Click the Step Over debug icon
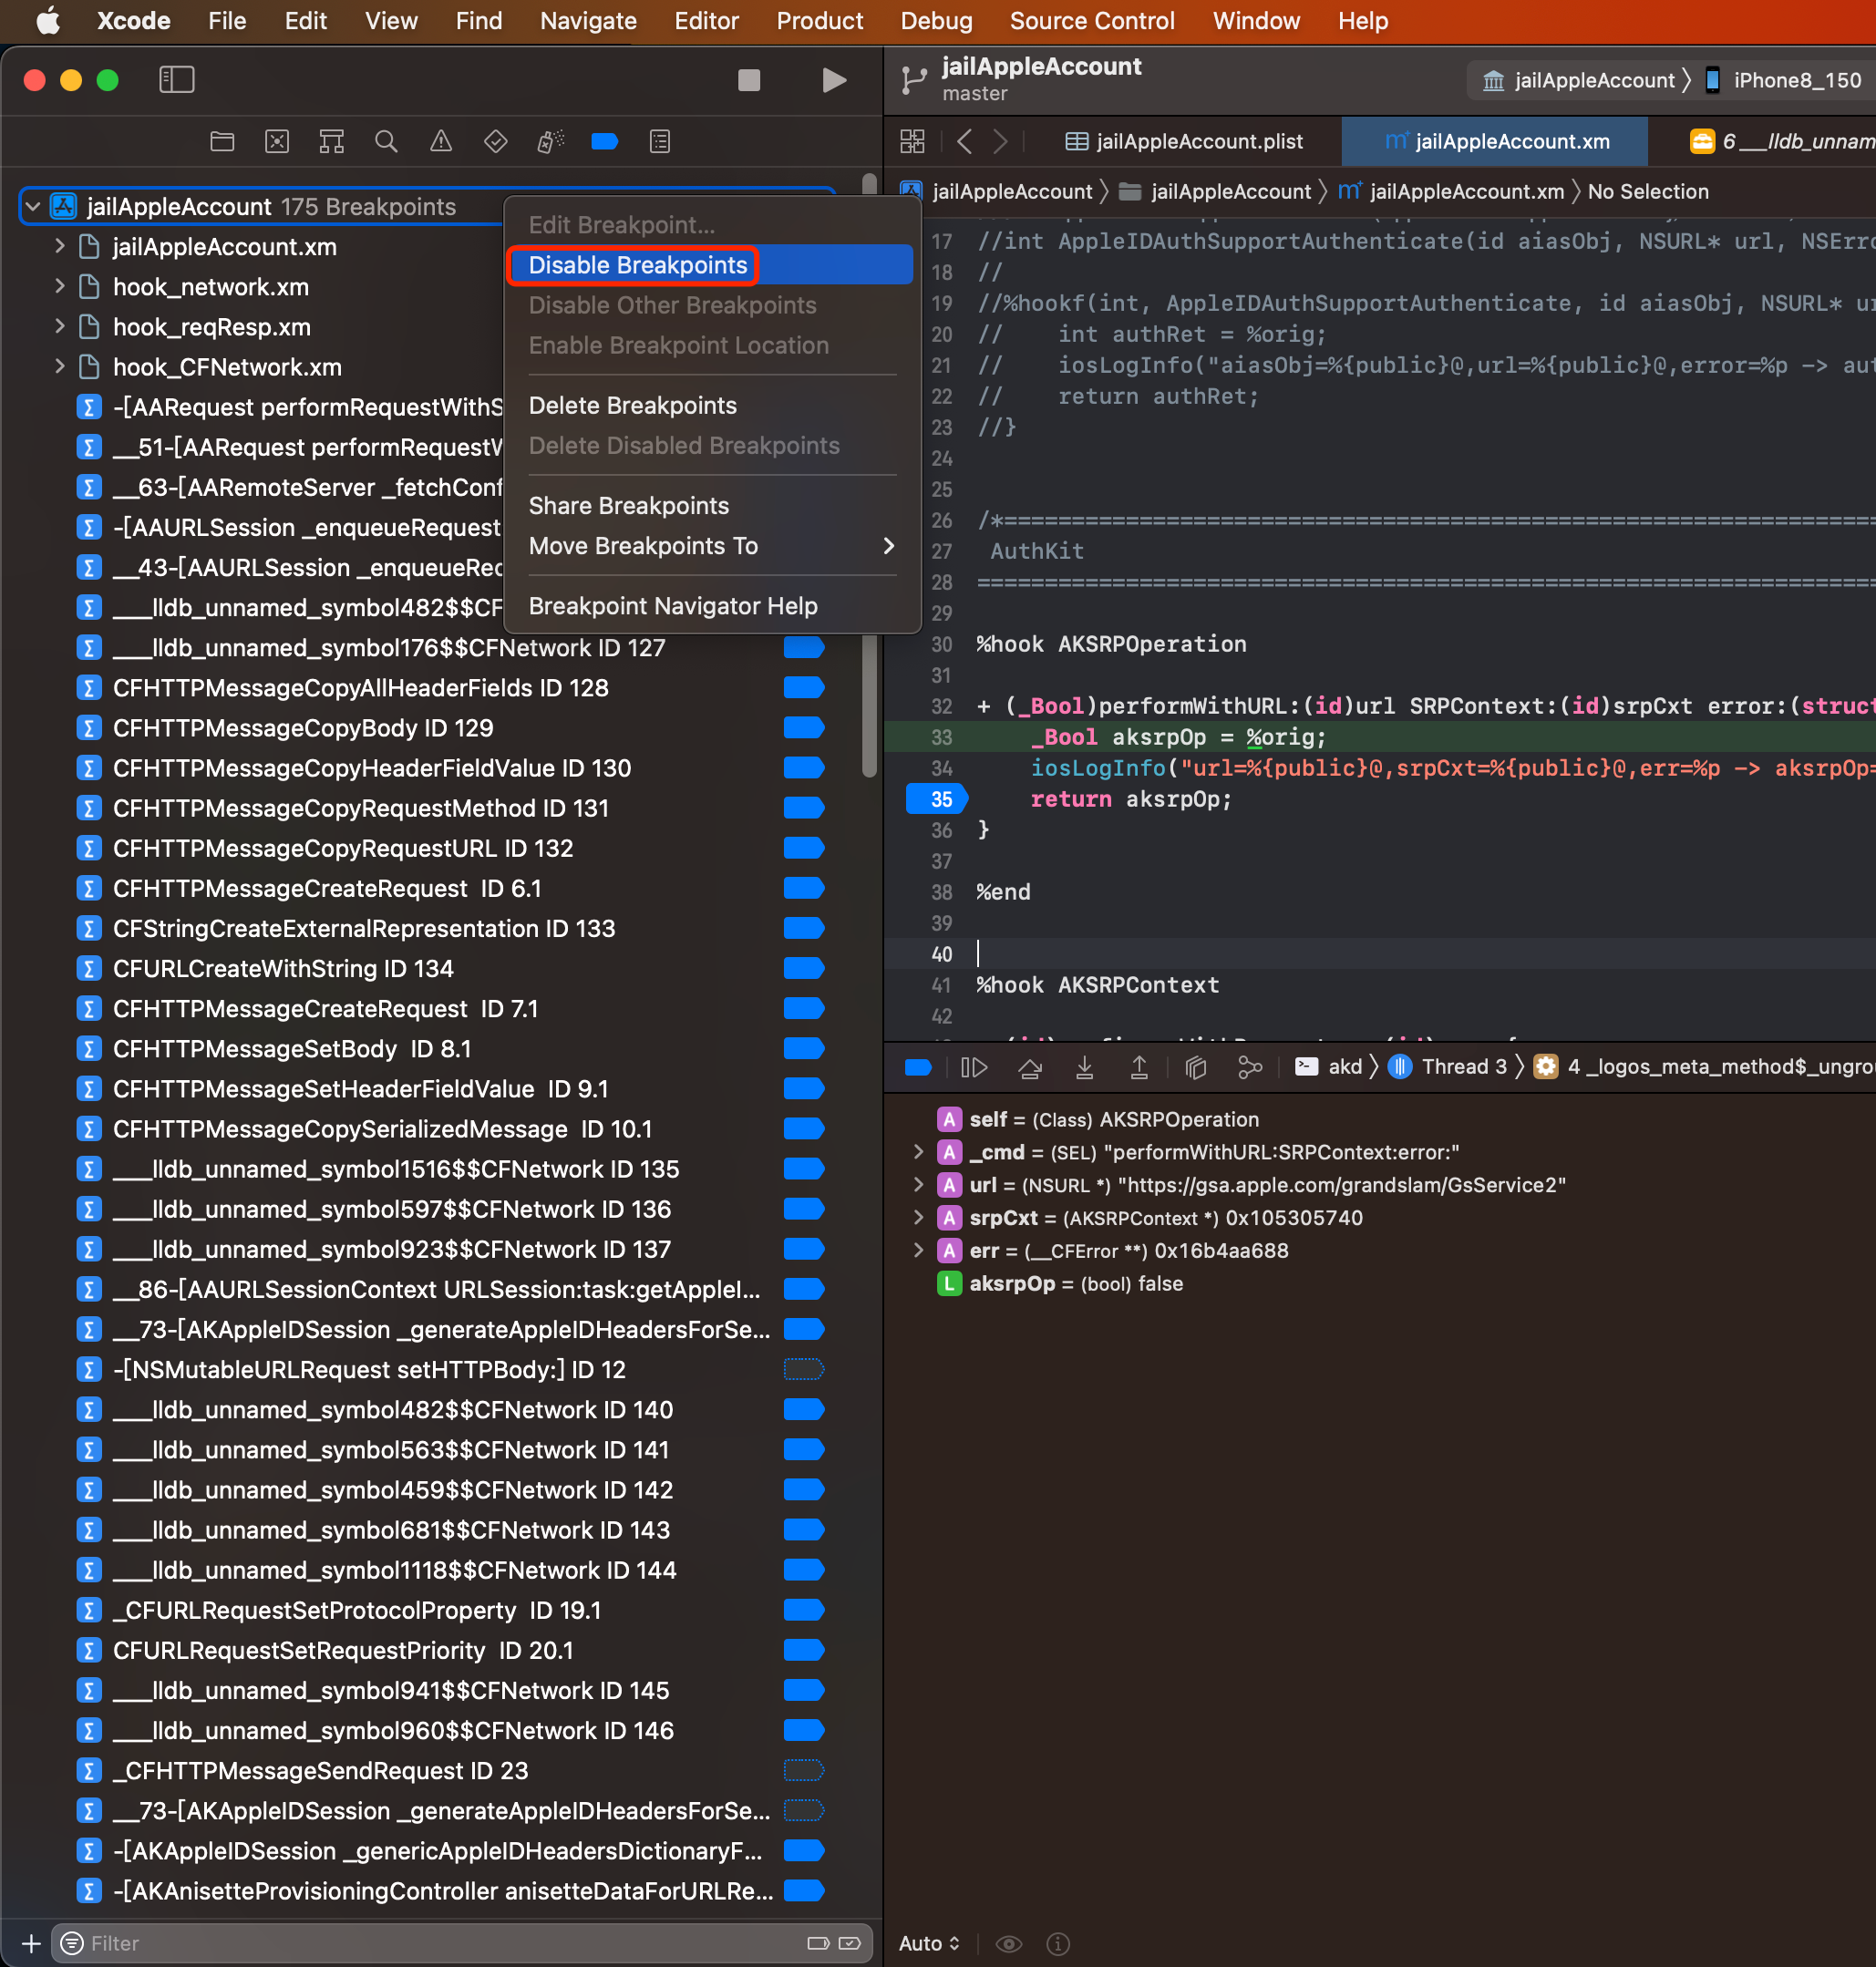 coord(1030,1067)
